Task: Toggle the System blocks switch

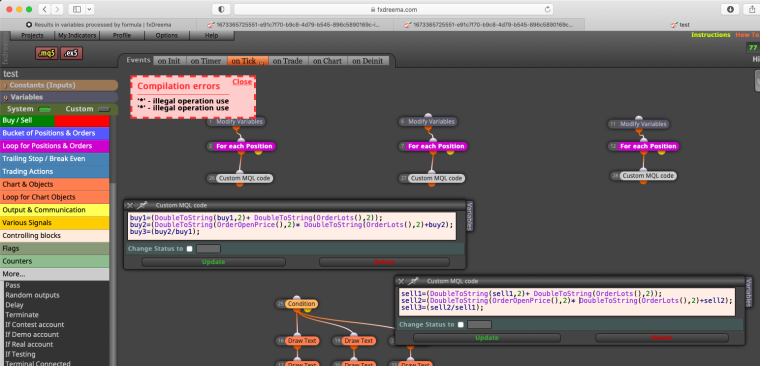Action: coord(45,110)
